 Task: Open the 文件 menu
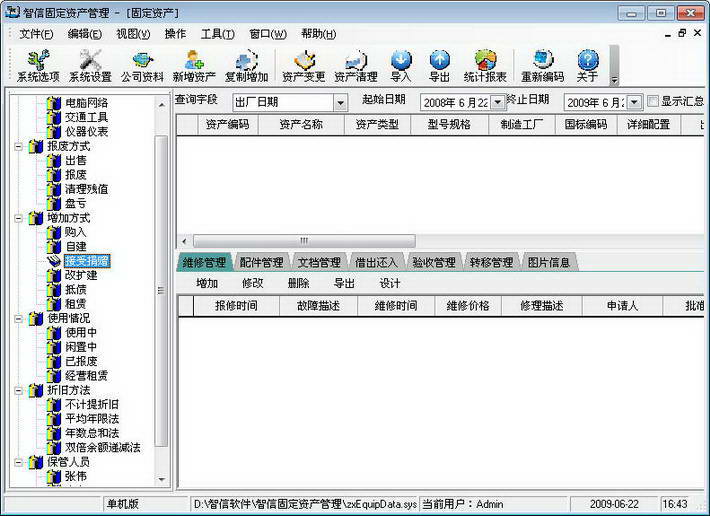pyautogui.click(x=36, y=34)
